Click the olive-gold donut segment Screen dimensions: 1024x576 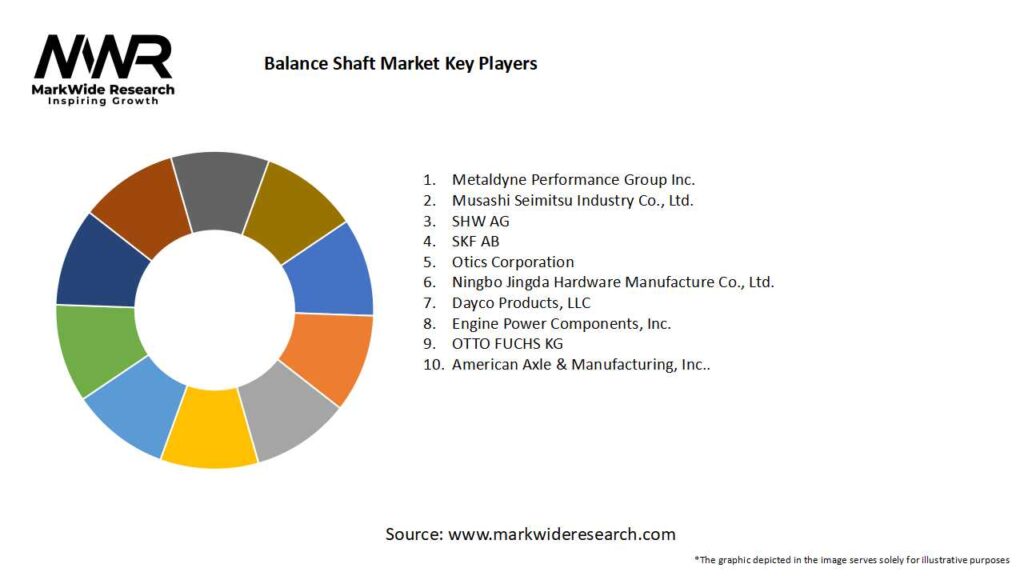pyautogui.click(x=293, y=211)
